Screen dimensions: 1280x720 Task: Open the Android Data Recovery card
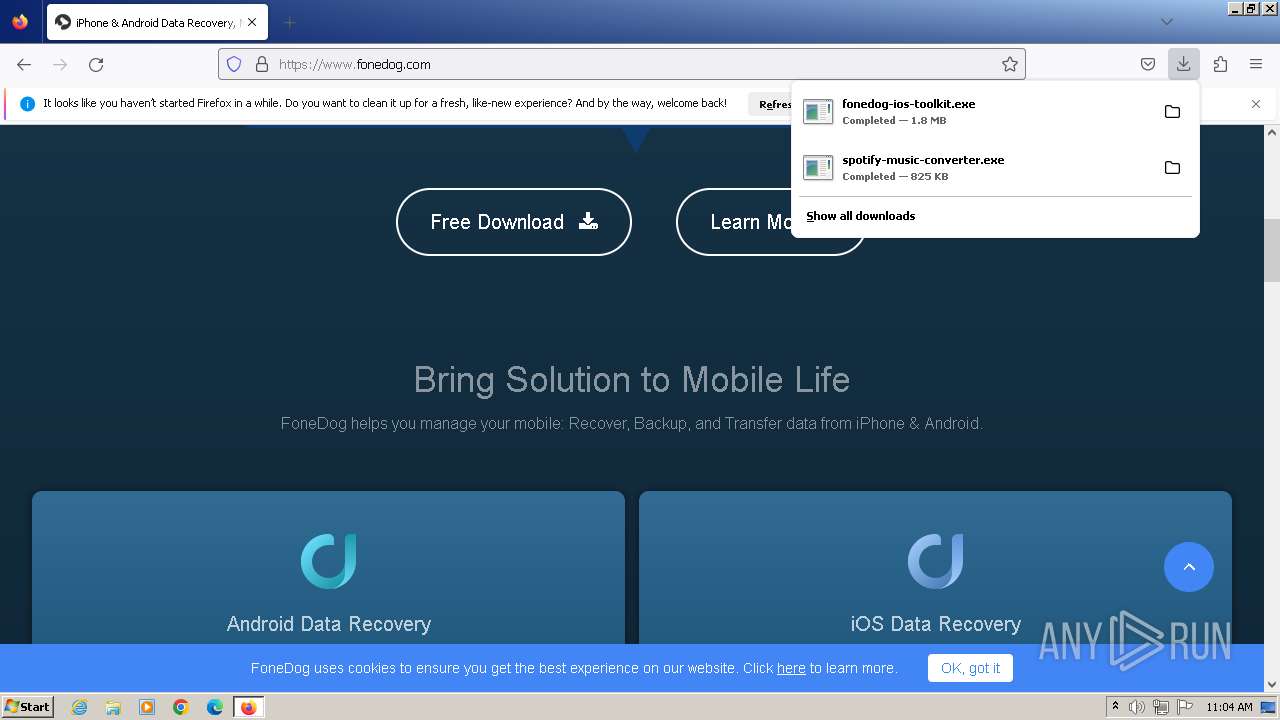(328, 568)
